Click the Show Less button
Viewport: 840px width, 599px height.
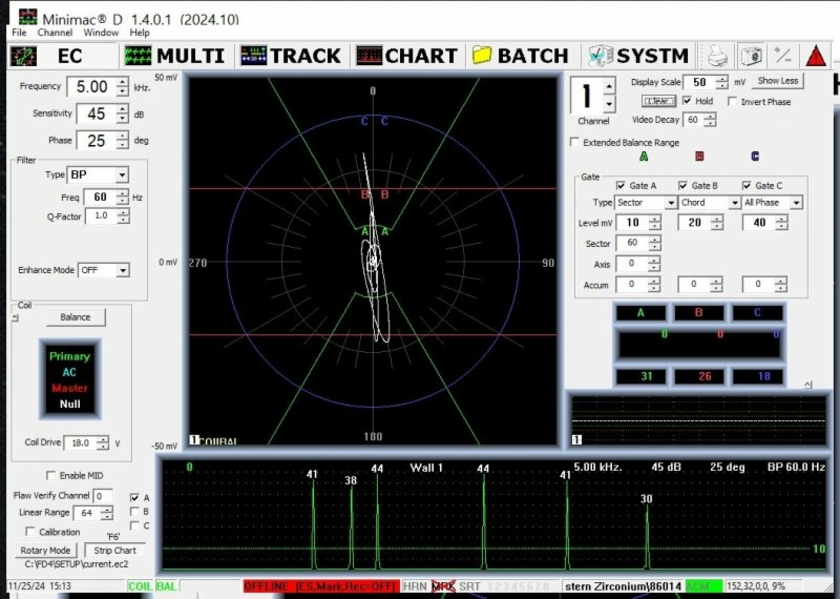click(778, 81)
